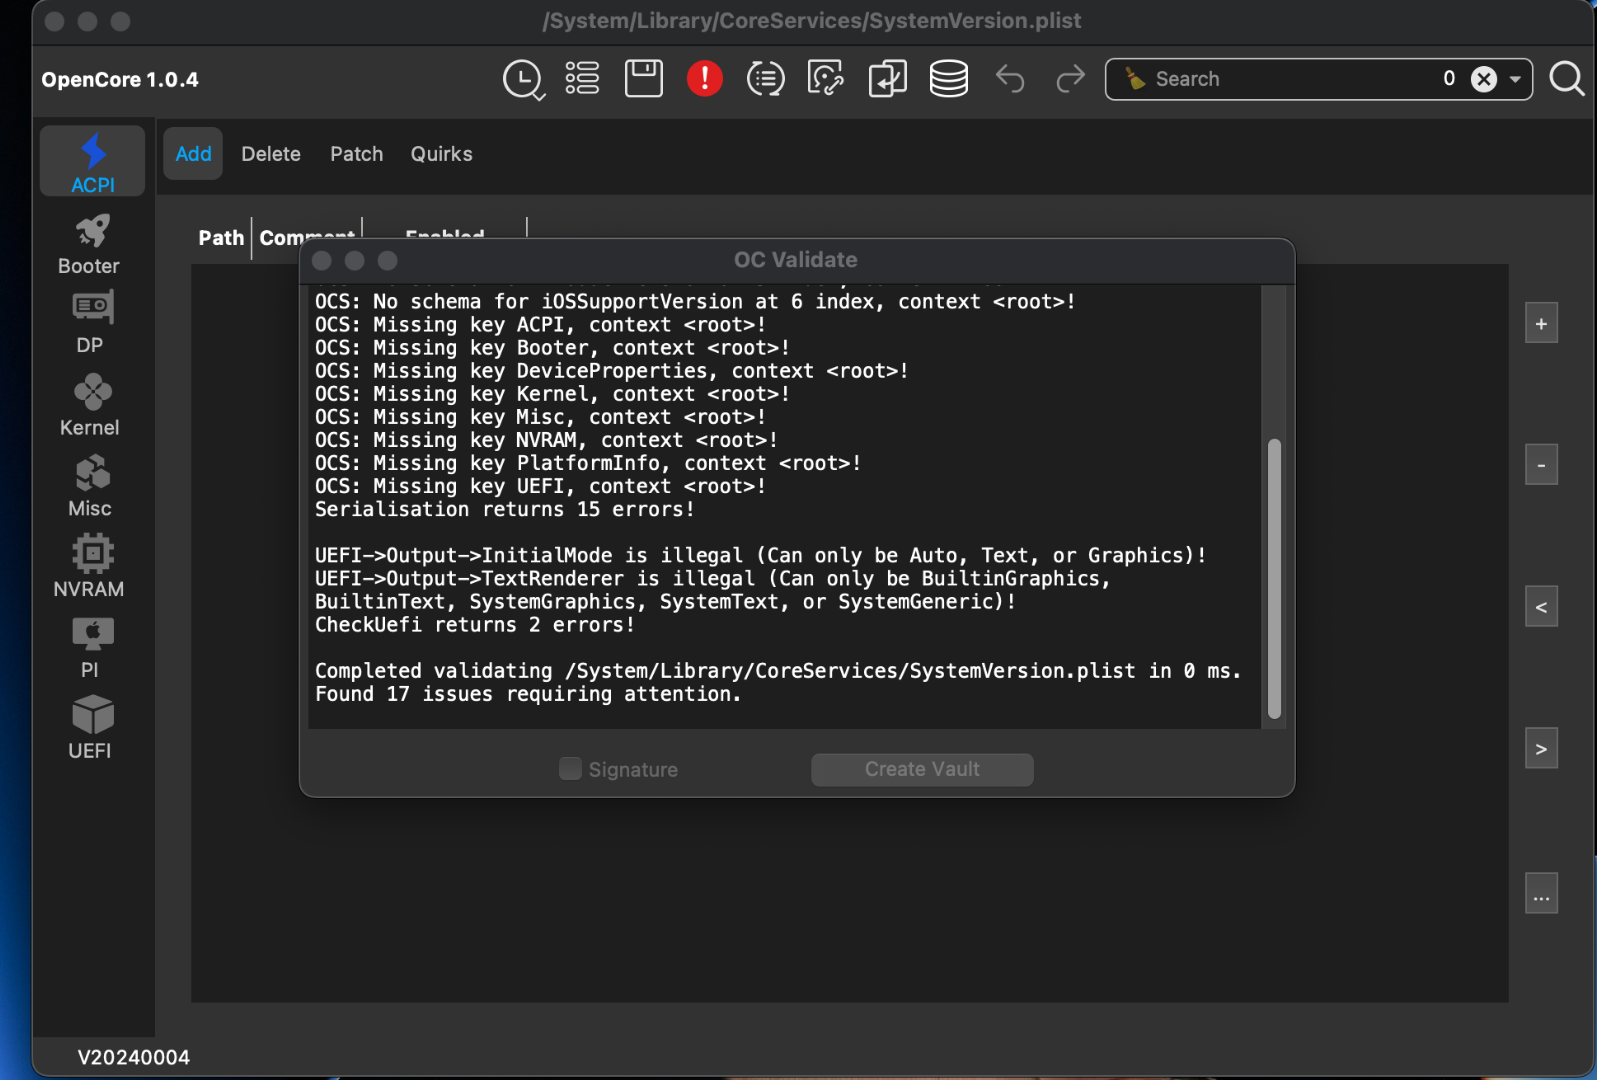Click 'Serialisation returns 15 errors!' line
This screenshot has width=1597, height=1080.
504,509
